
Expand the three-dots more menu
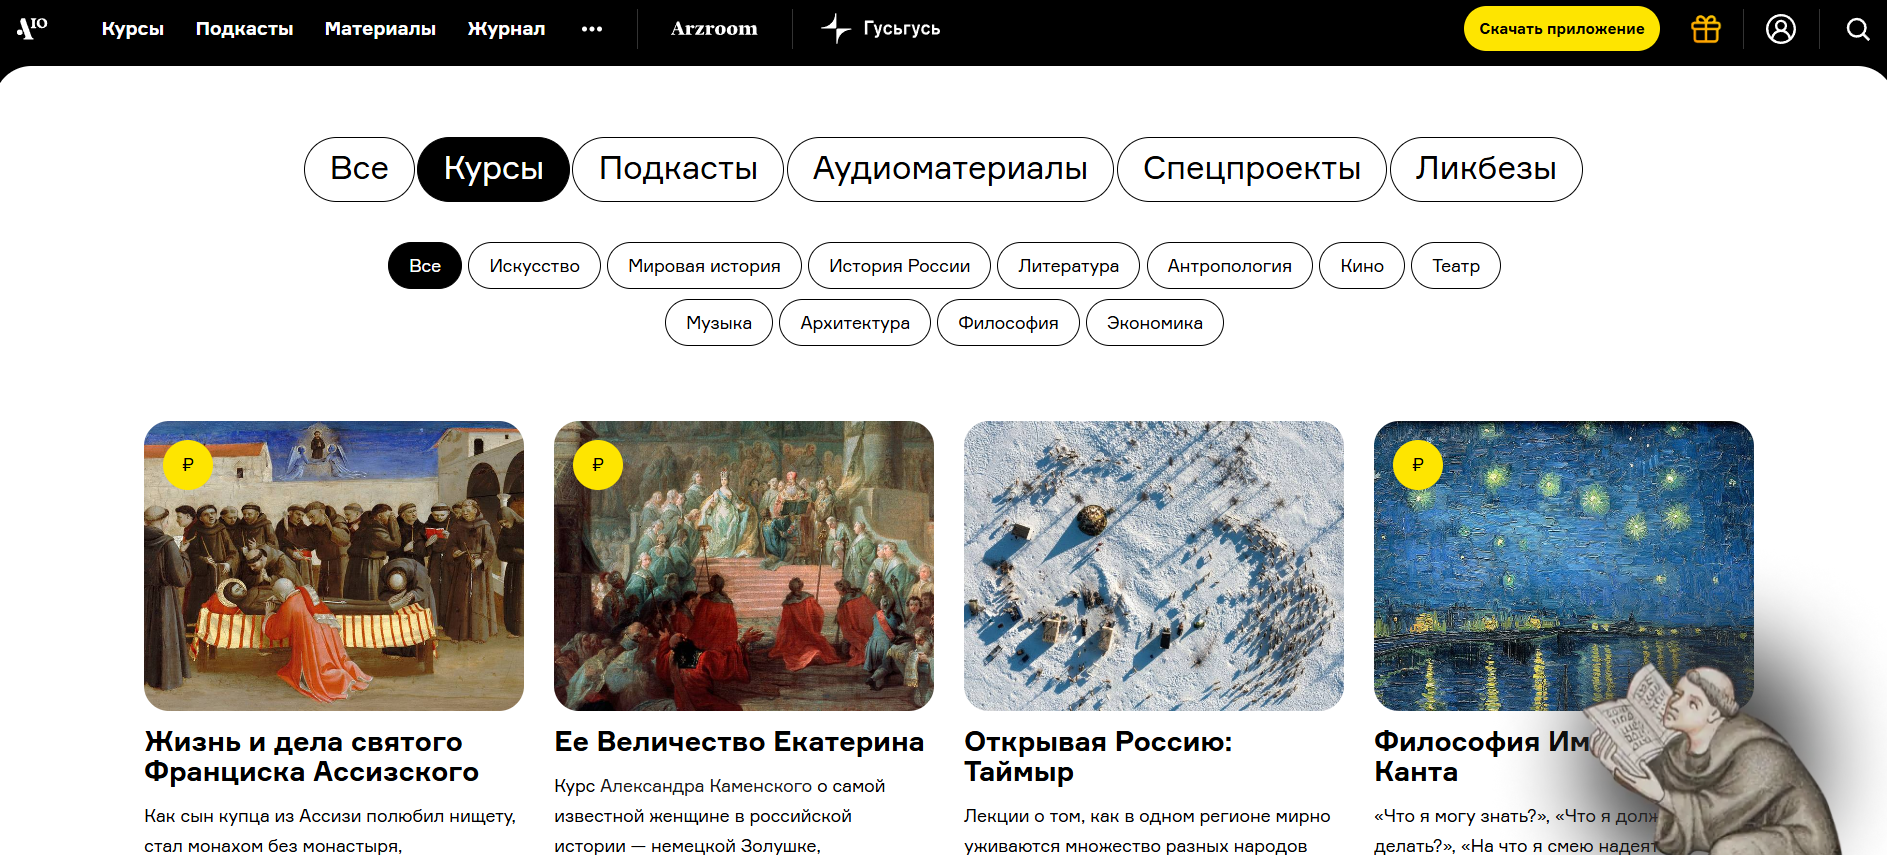coord(592,29)
